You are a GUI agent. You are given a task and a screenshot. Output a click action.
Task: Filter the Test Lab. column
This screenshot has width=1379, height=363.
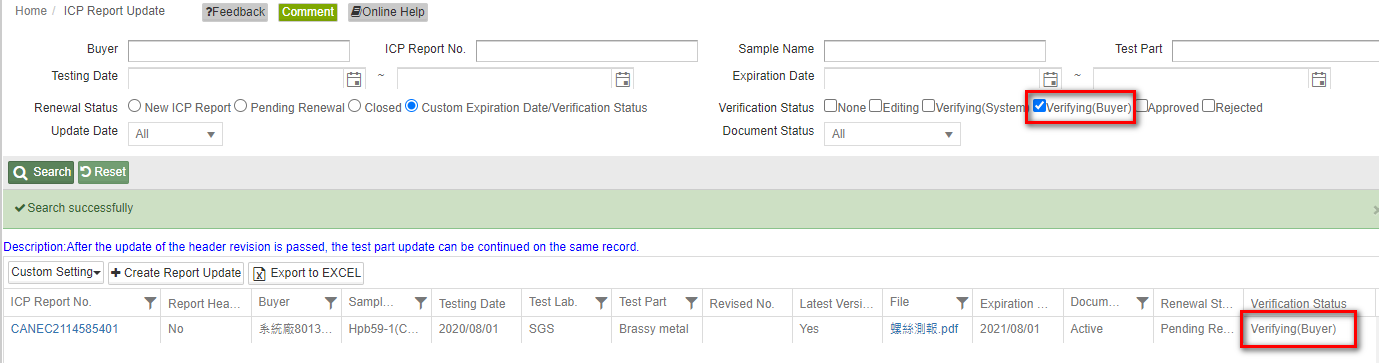tap(600, 303)
